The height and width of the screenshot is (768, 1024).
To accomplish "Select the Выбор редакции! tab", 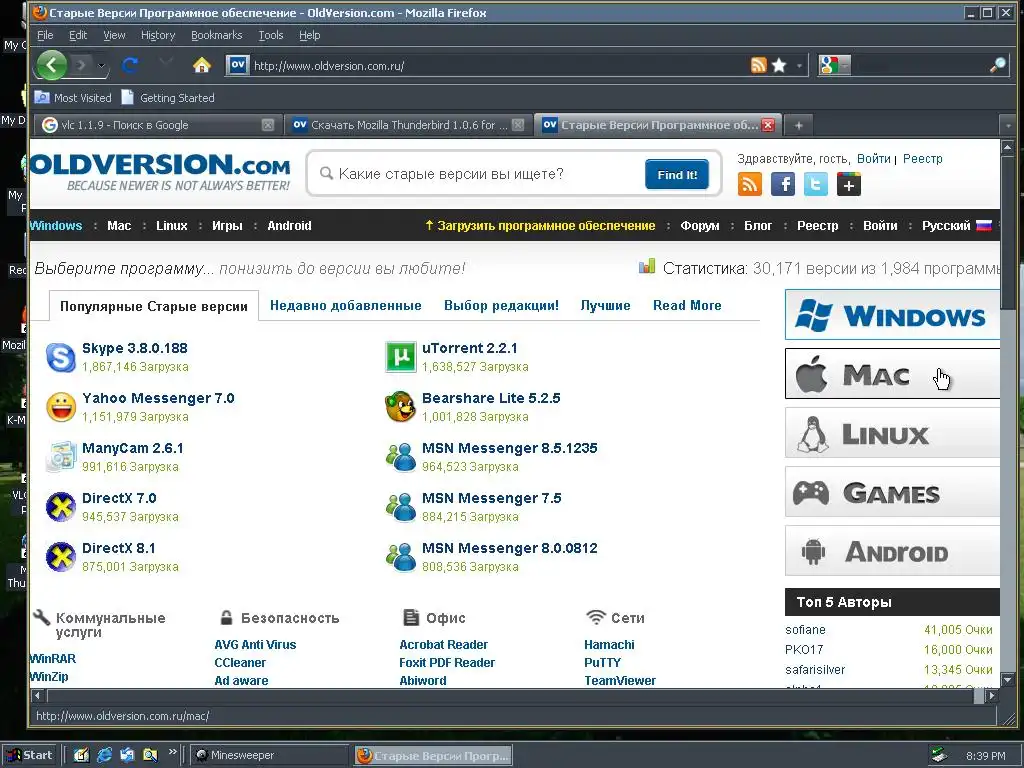I will [x=502, y=306].
